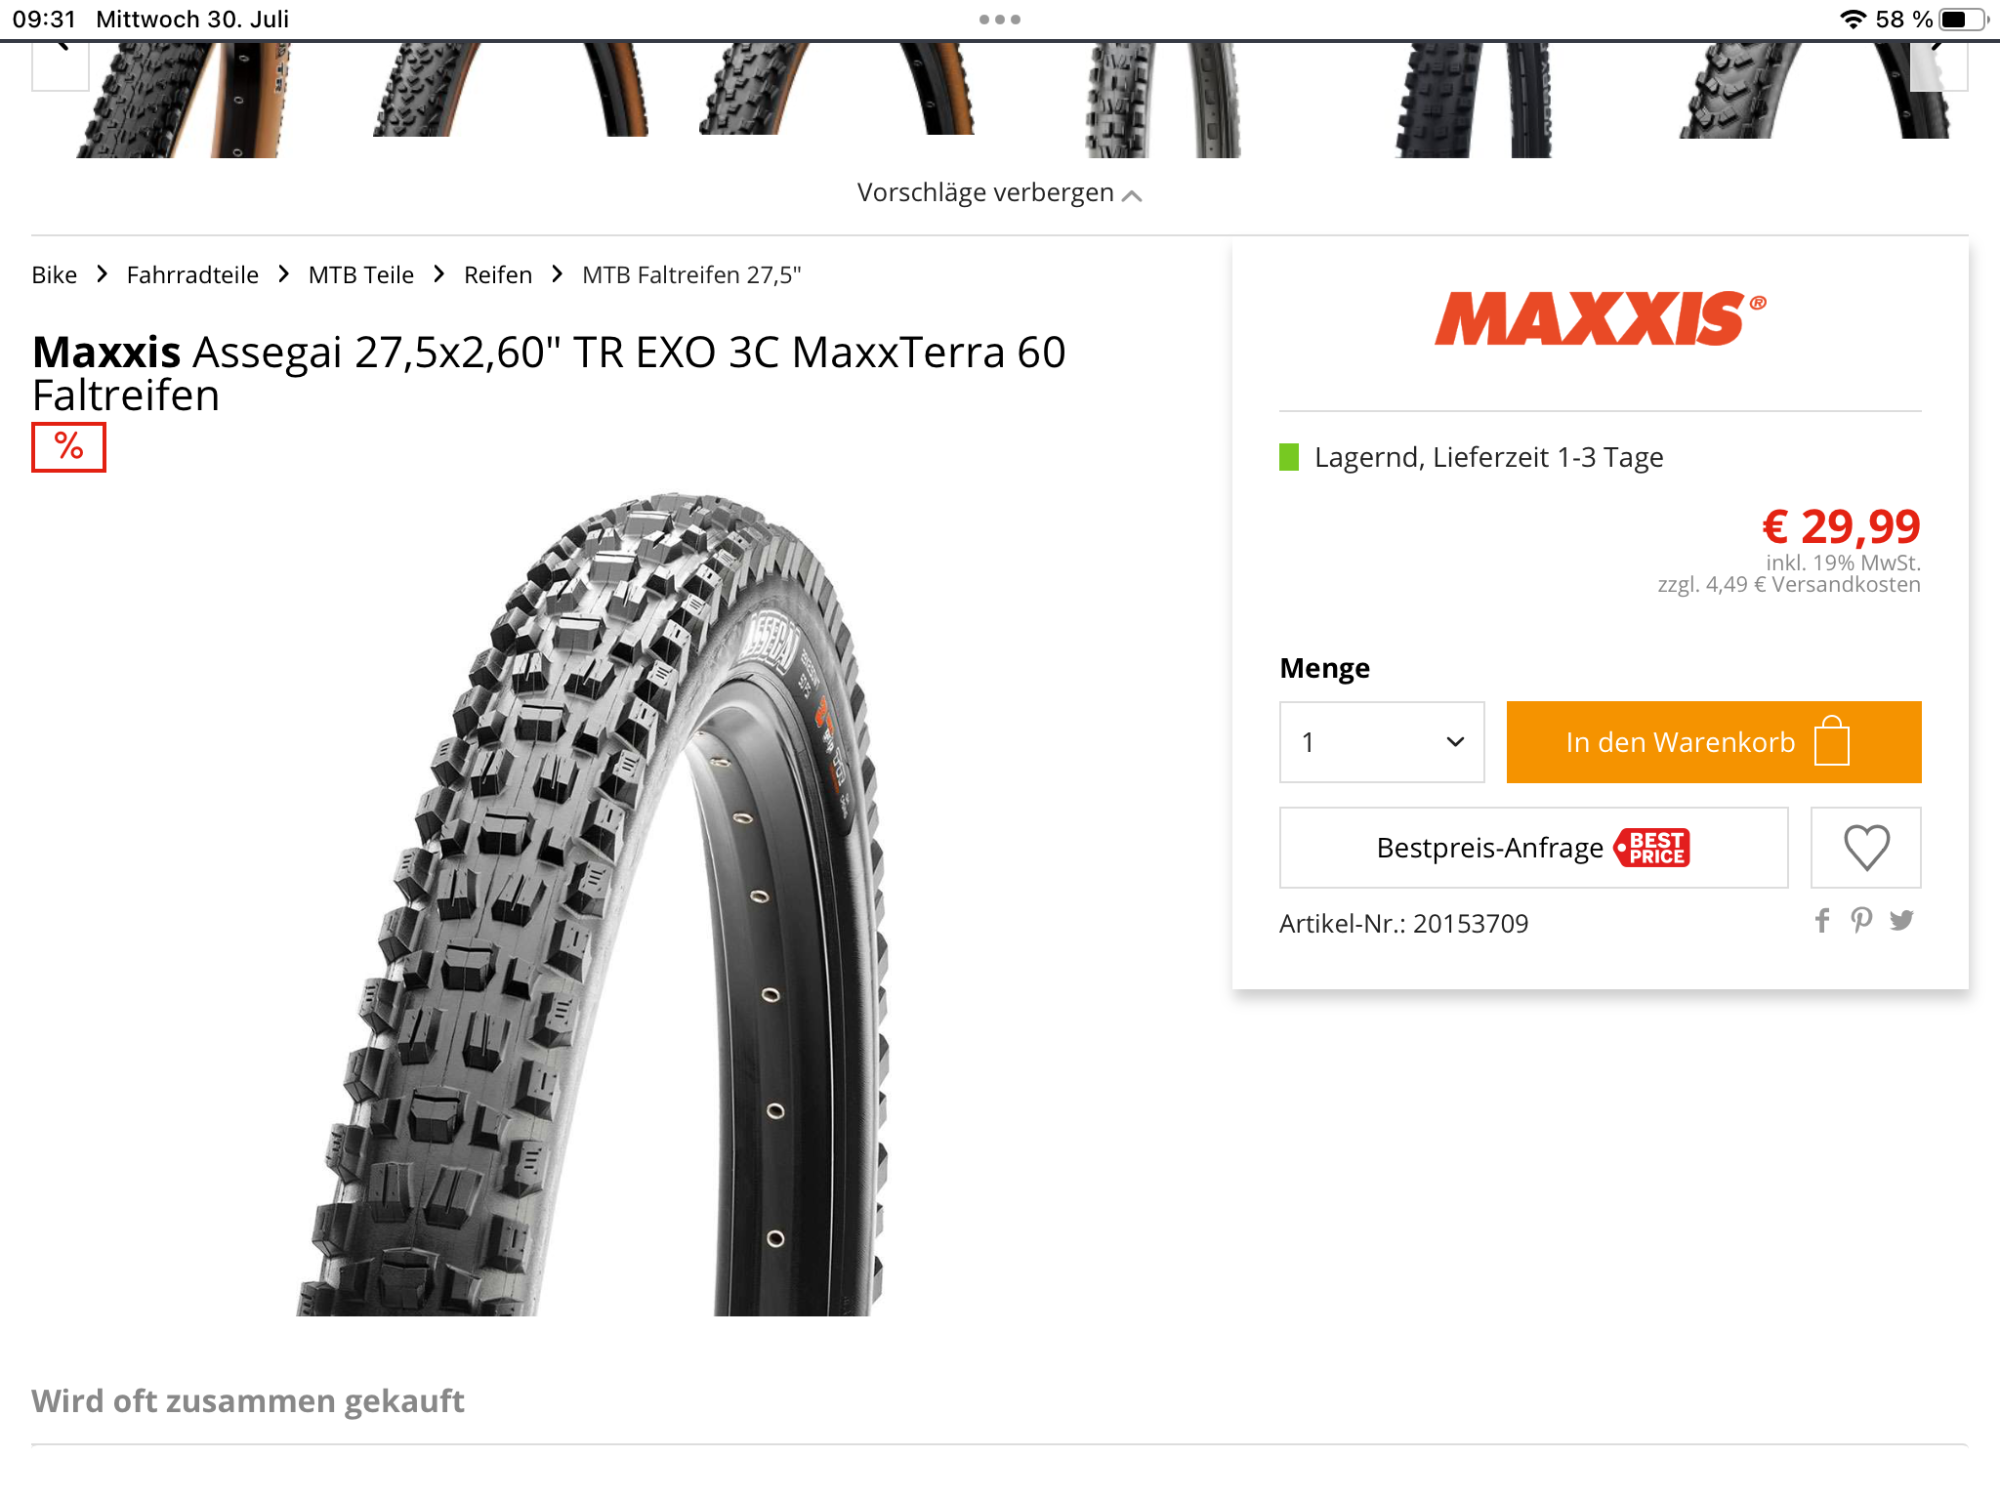This screenshot has height=1500, width=2000.
Task: Add item with In den Warenkorb
Action: [x=1714, y=742]
